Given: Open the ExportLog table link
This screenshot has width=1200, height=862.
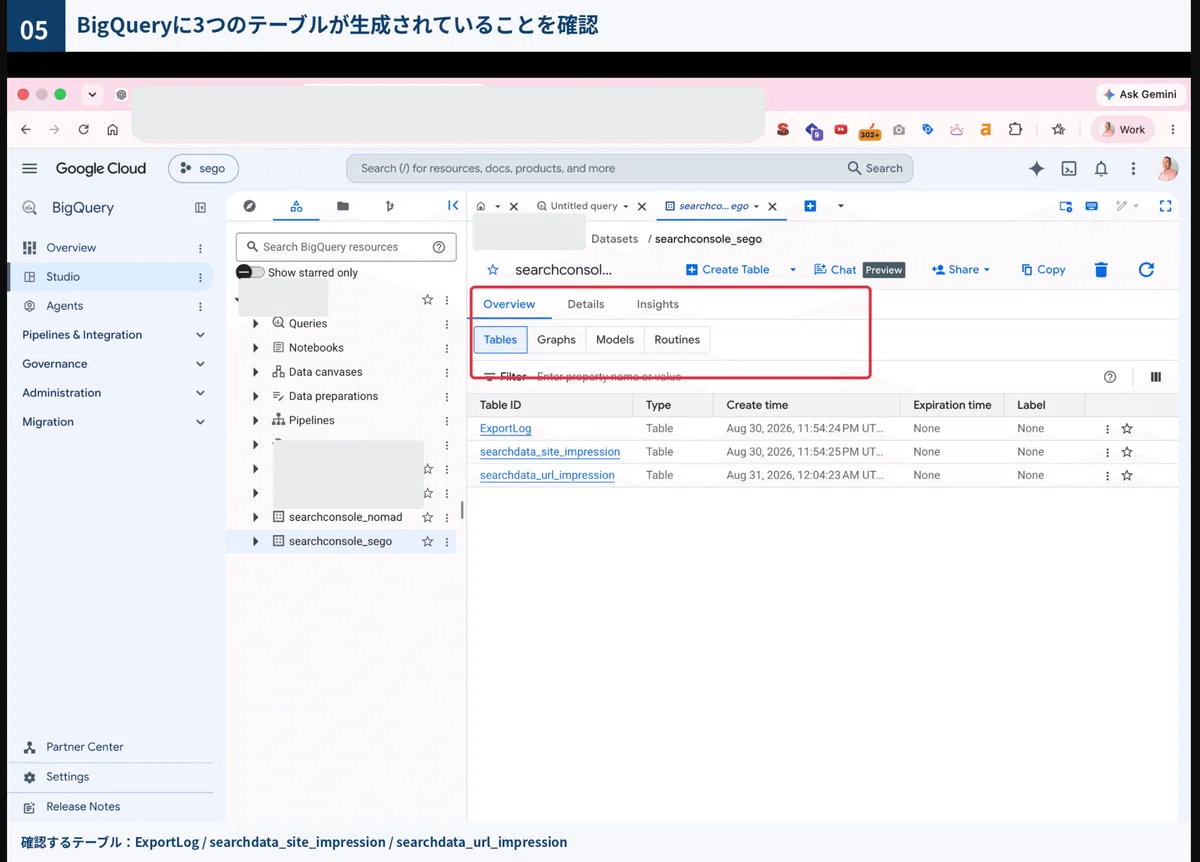Looking at the screenshot, I should pyautogui.click(x=506, y=429).
